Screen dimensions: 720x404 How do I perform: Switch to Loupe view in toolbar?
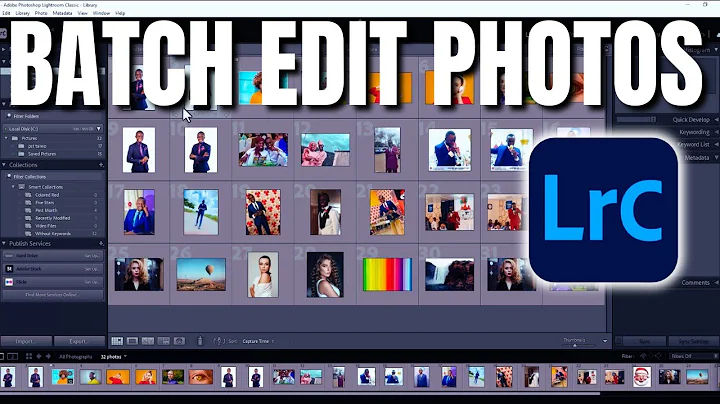[x=133, y=341]
